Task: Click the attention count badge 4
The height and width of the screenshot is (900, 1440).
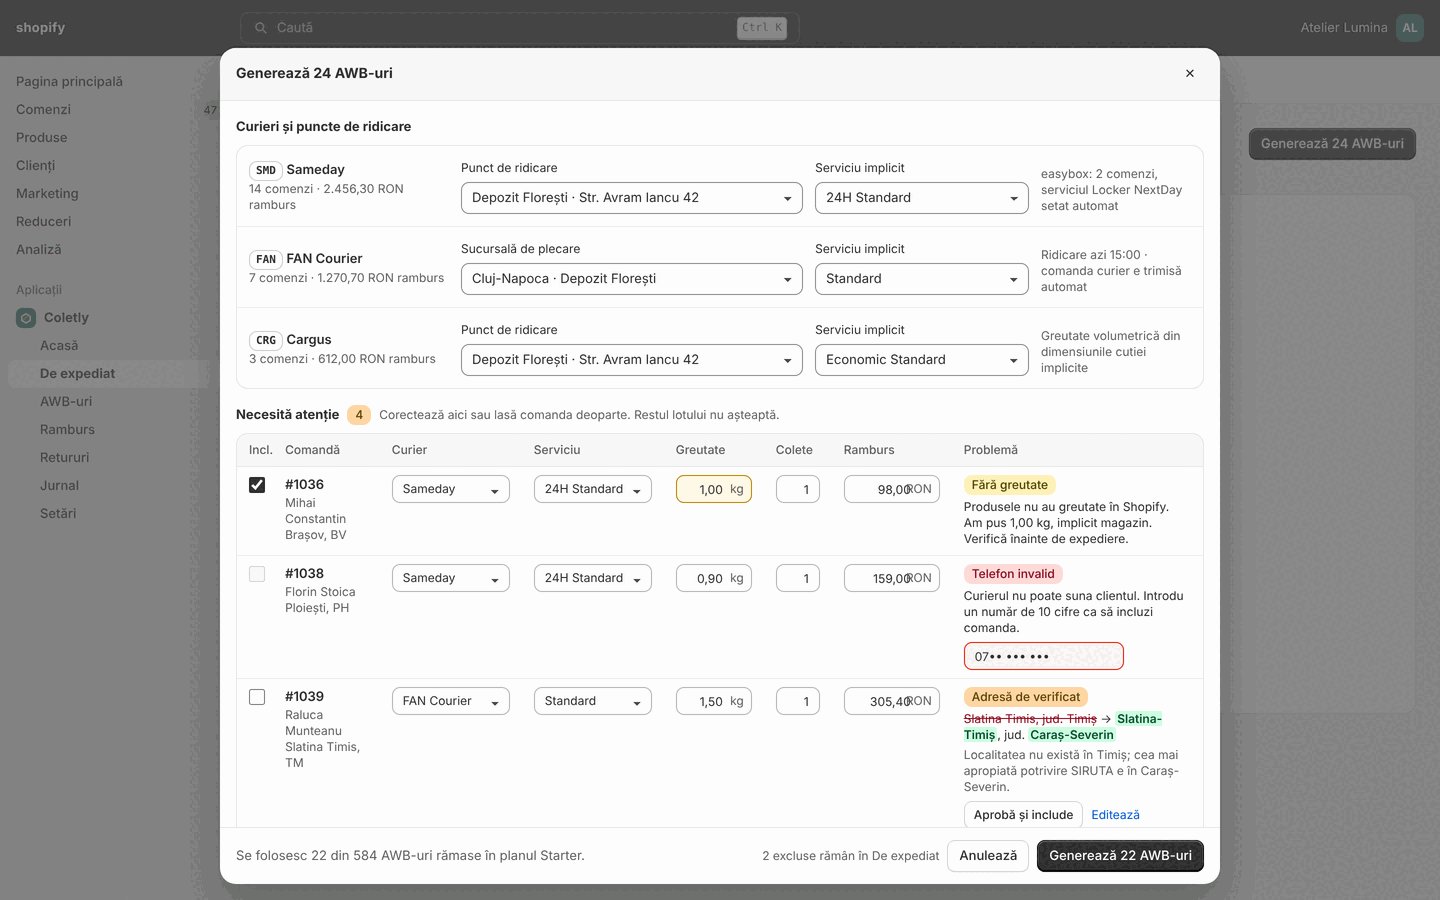Action: pyautogui.click(x=359, y=415)
